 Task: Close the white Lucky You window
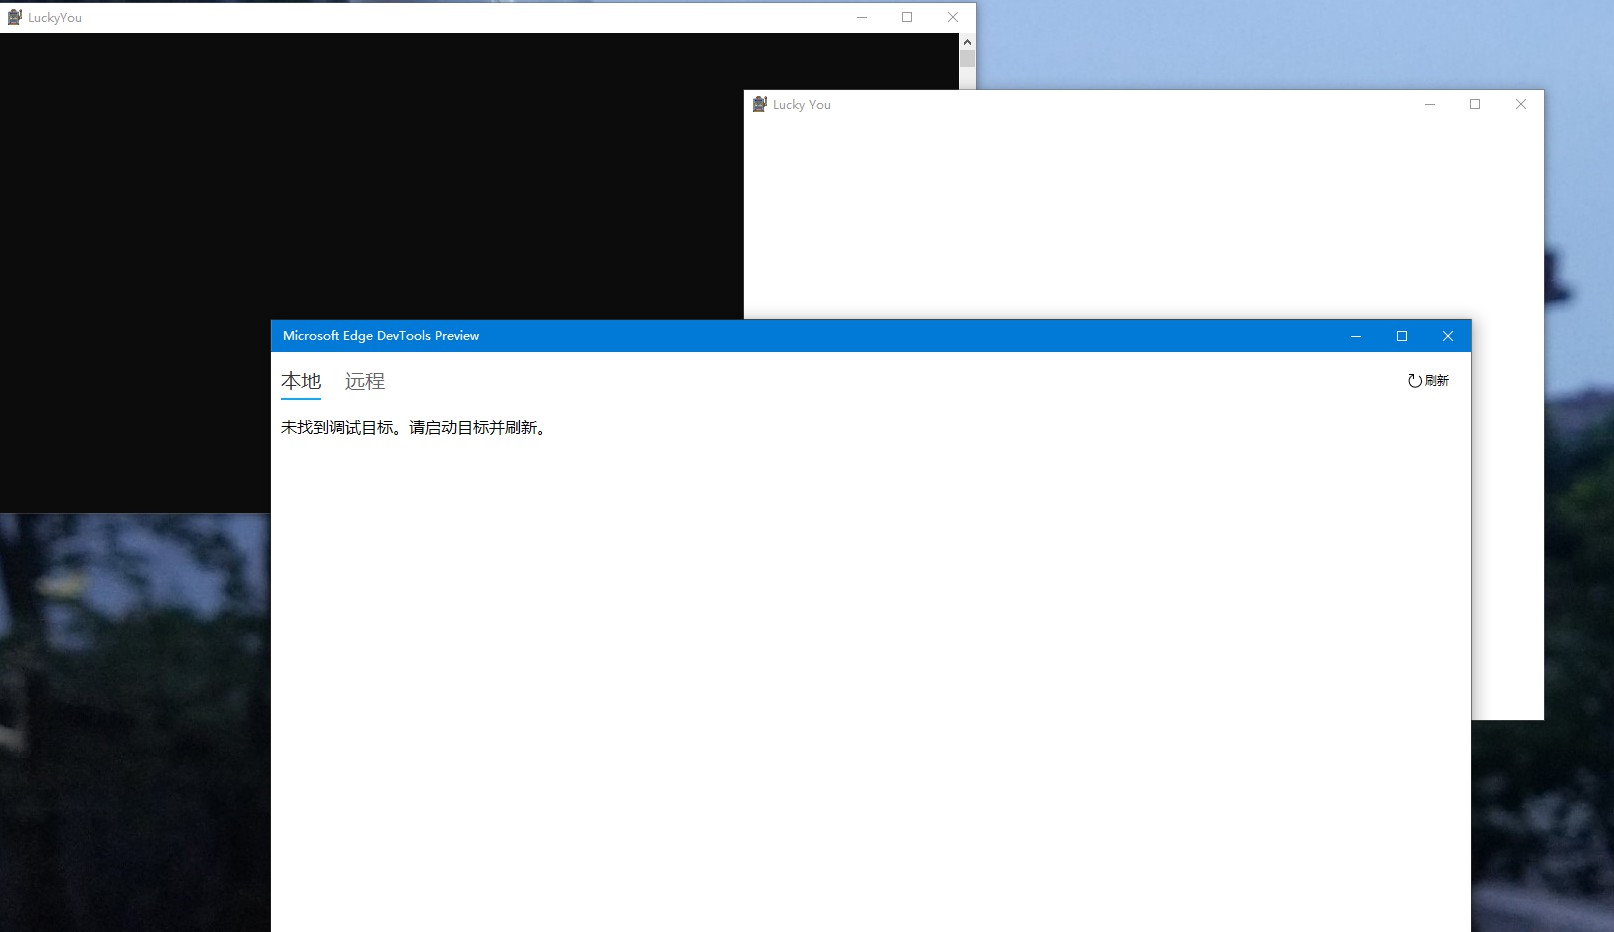click(1521, 104)
